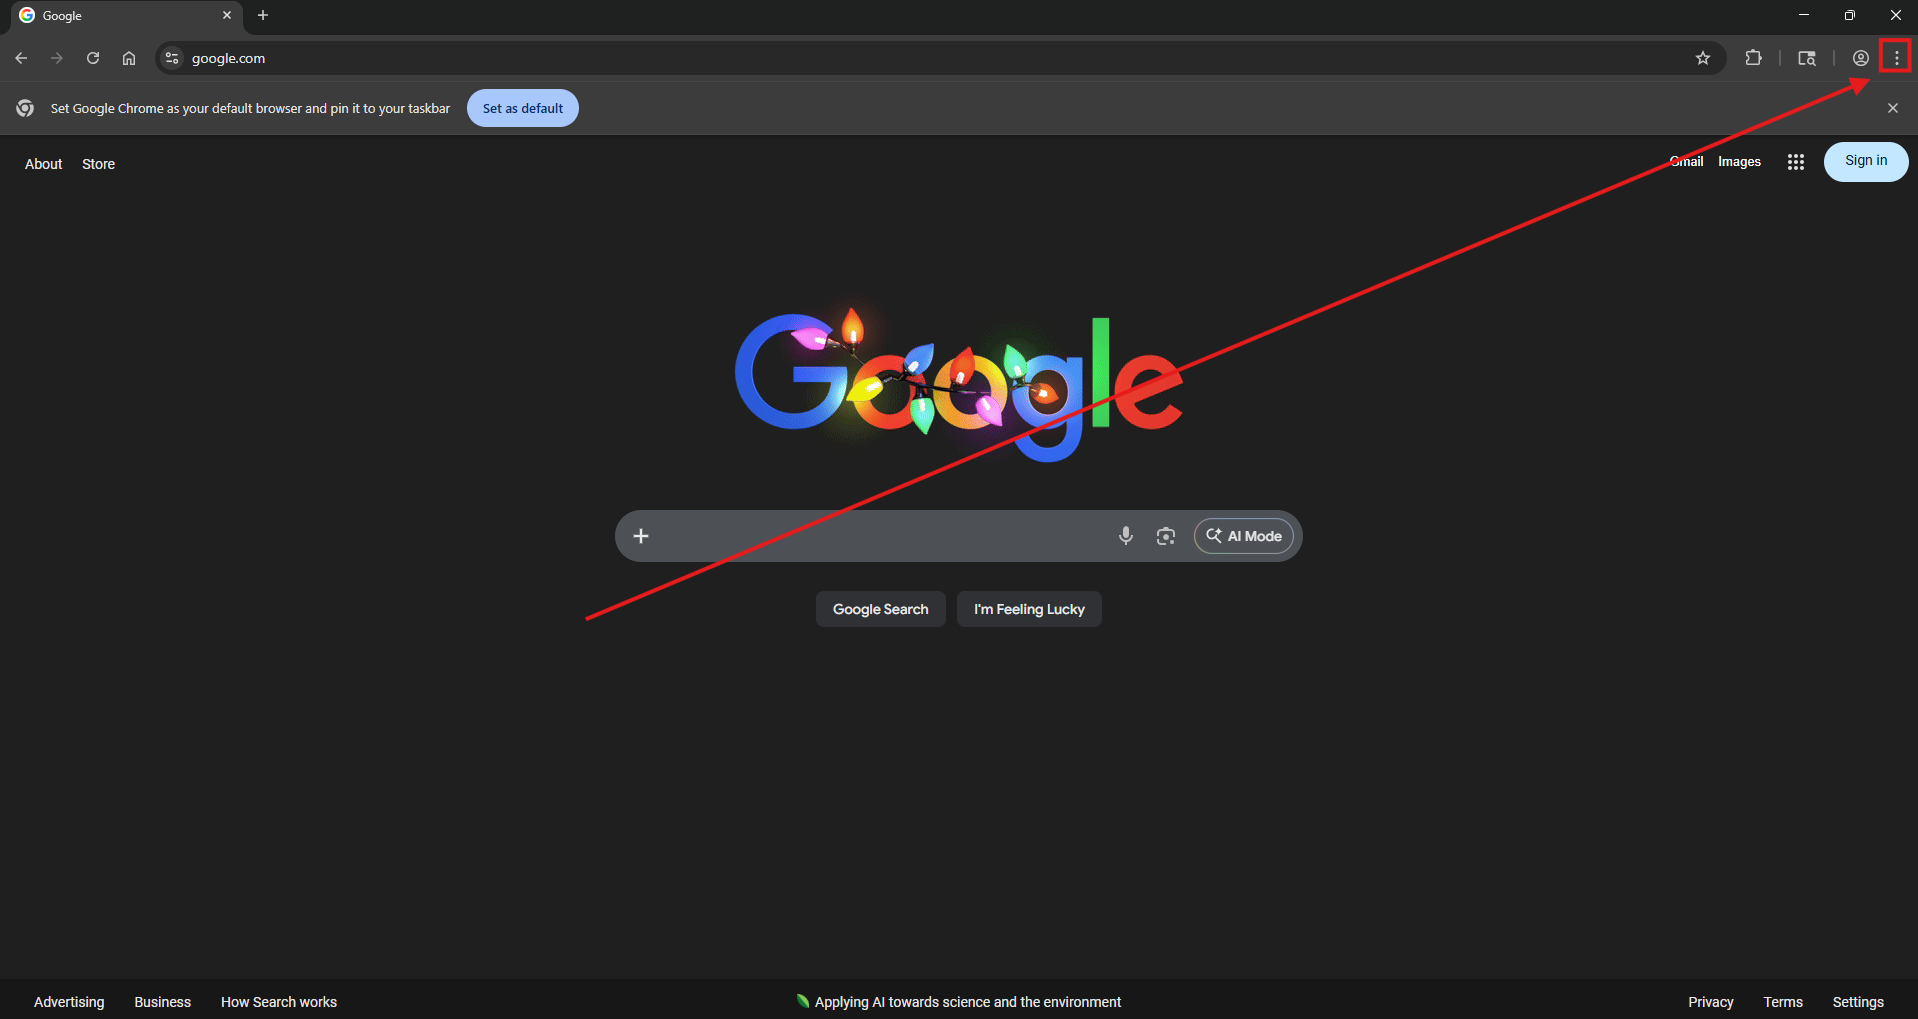The width and height of the screenshot is (1918, 1019).
Task: Click the forward navigation arrow
Action: click(57, 58)
